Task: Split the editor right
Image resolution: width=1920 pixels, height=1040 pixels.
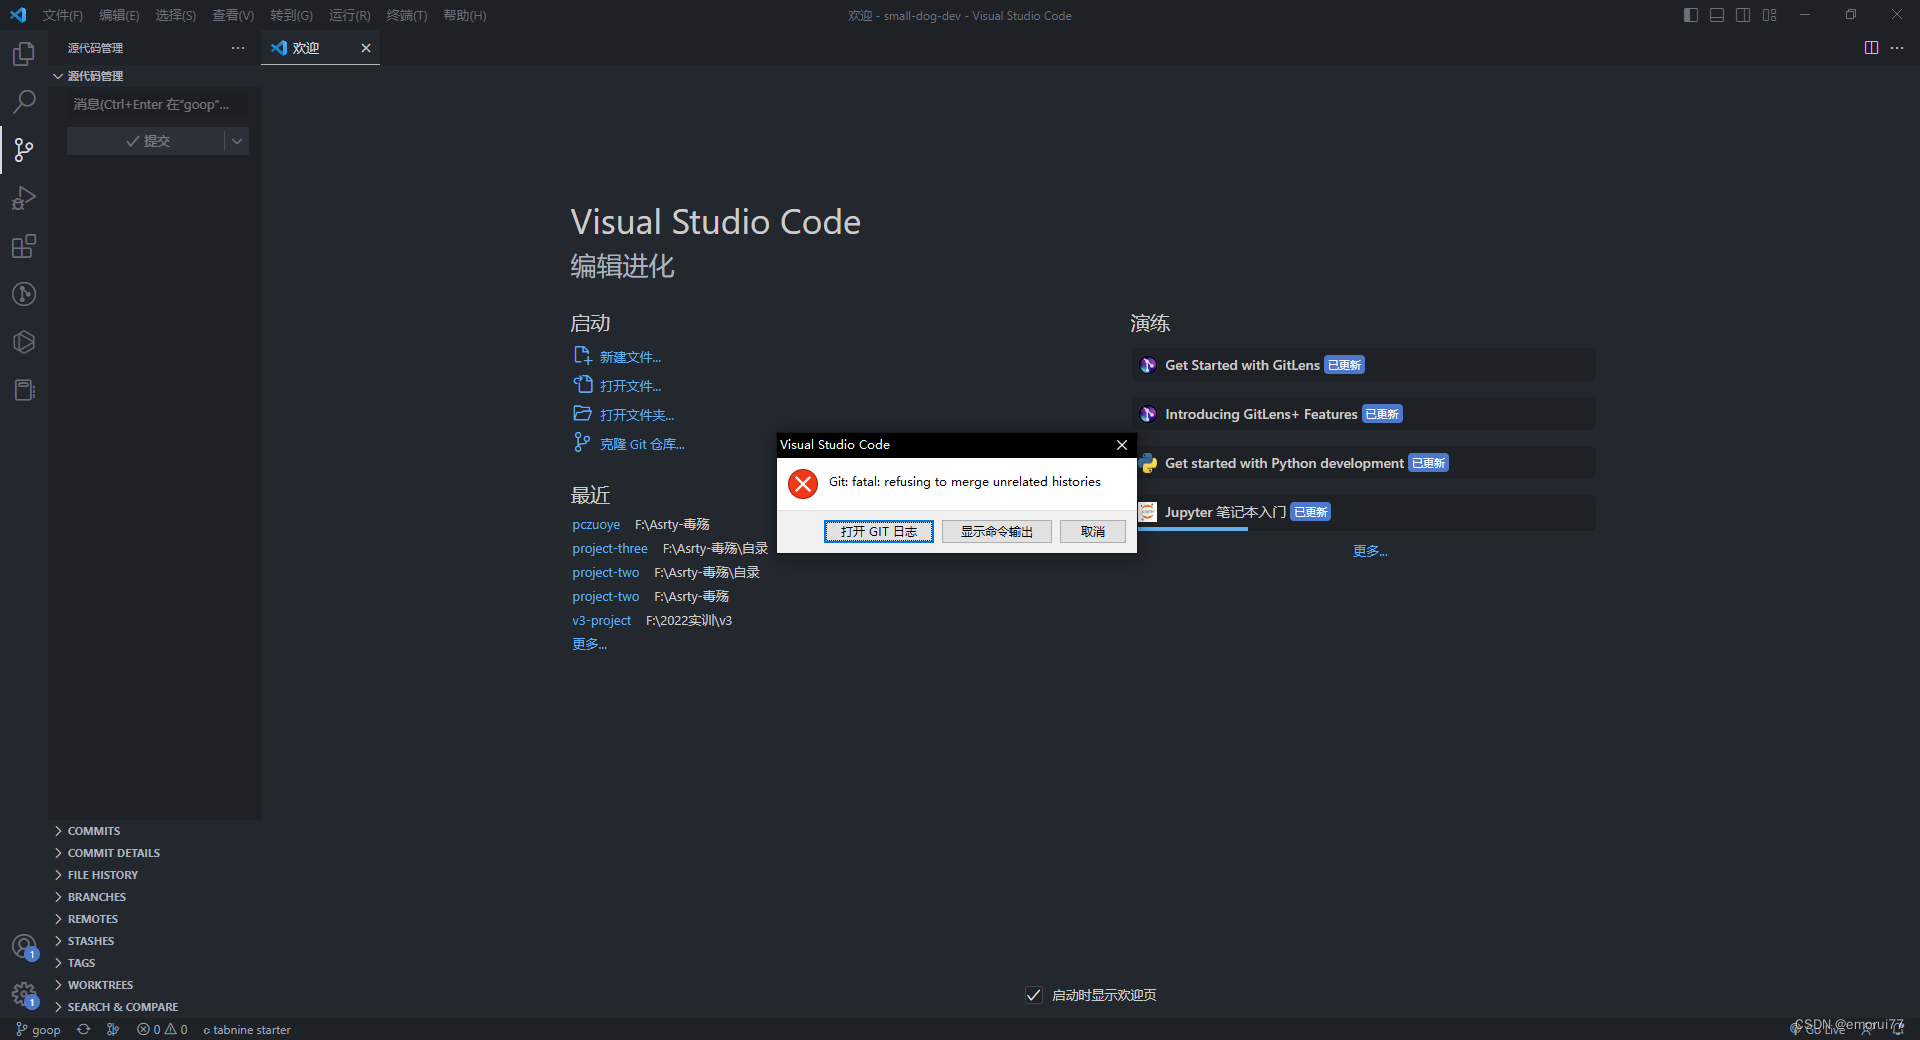Action: pos(1871,47)
